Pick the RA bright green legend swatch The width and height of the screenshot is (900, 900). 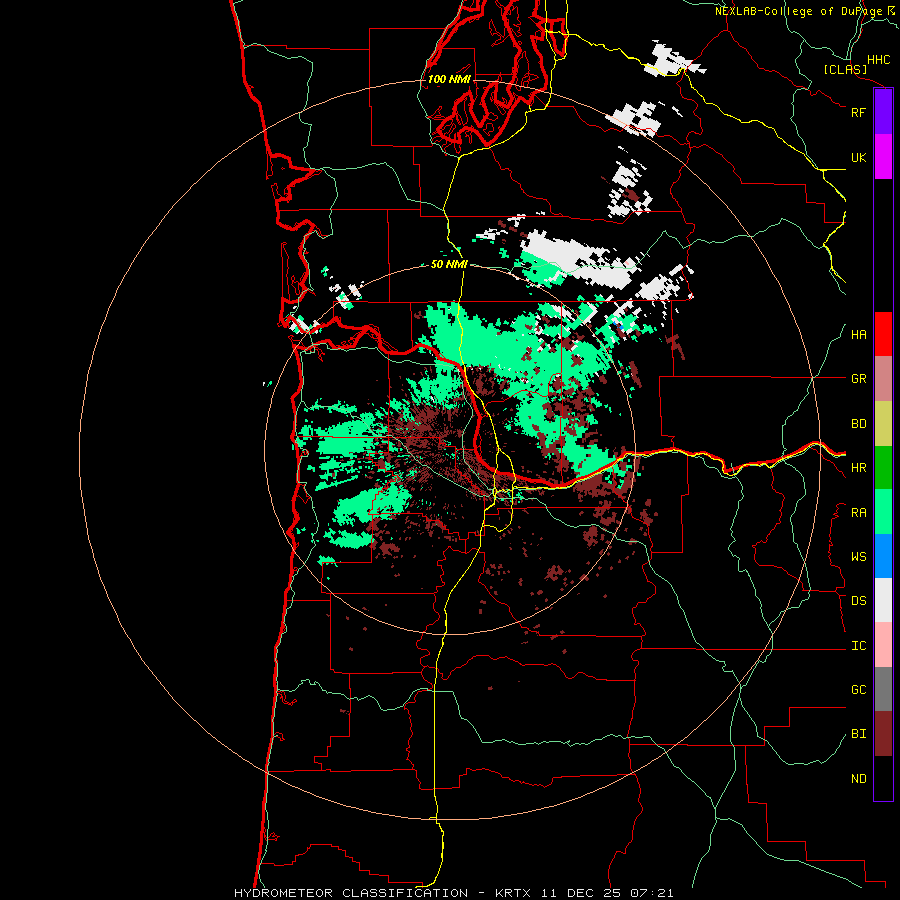point(883,512)
